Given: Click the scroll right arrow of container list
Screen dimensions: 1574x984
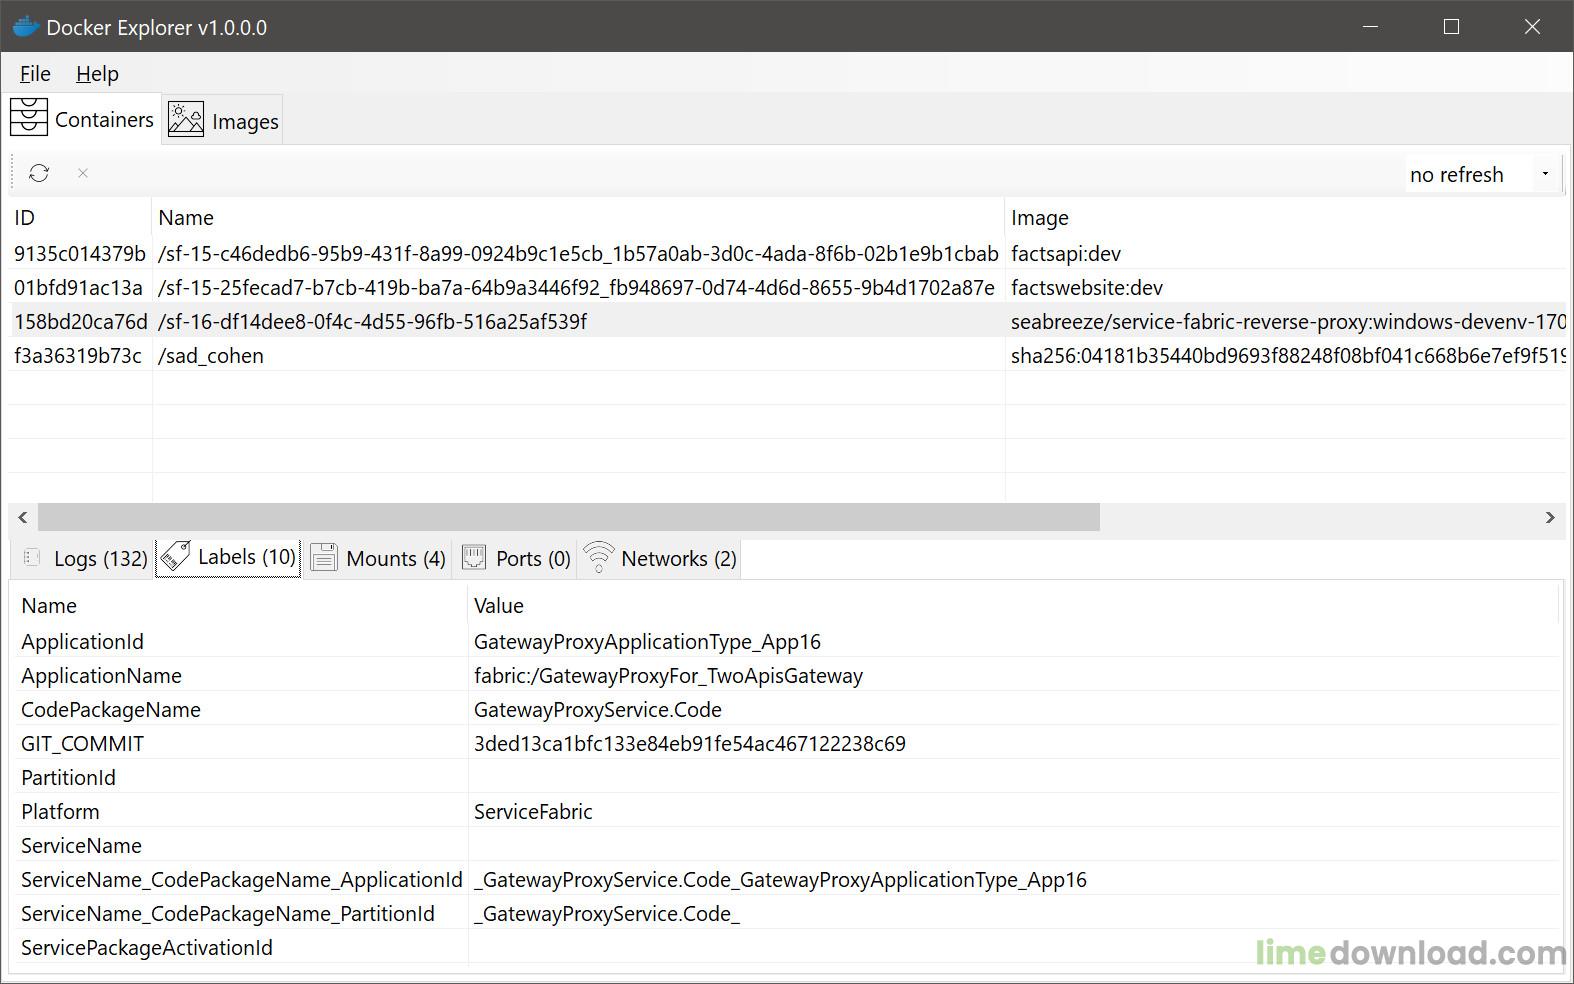Looking at the screenshot, I should (x=1550, y=517).
